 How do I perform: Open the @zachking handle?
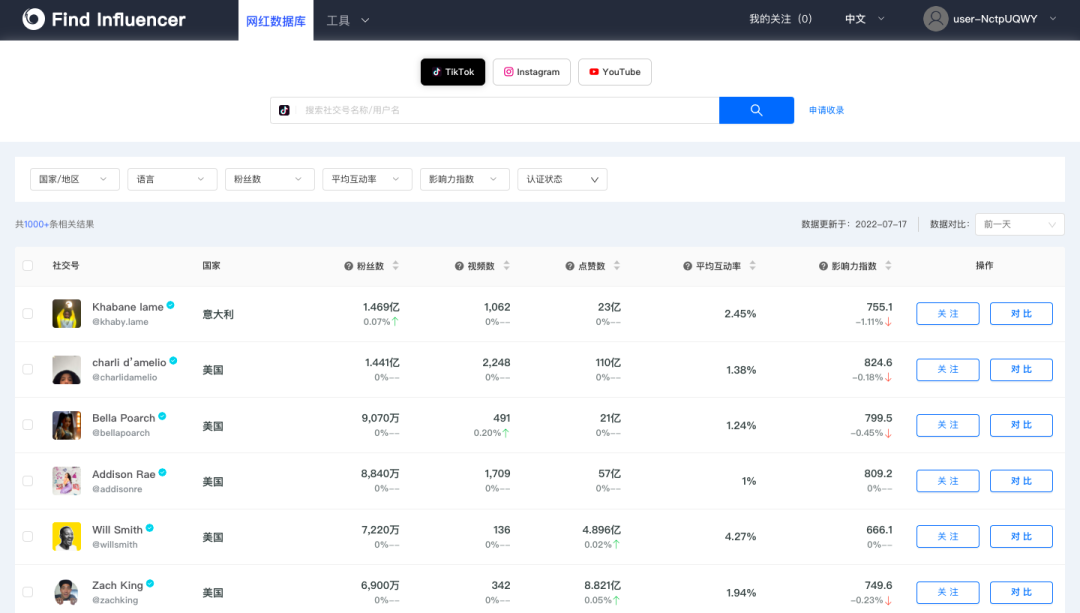[x=115, y=600]
